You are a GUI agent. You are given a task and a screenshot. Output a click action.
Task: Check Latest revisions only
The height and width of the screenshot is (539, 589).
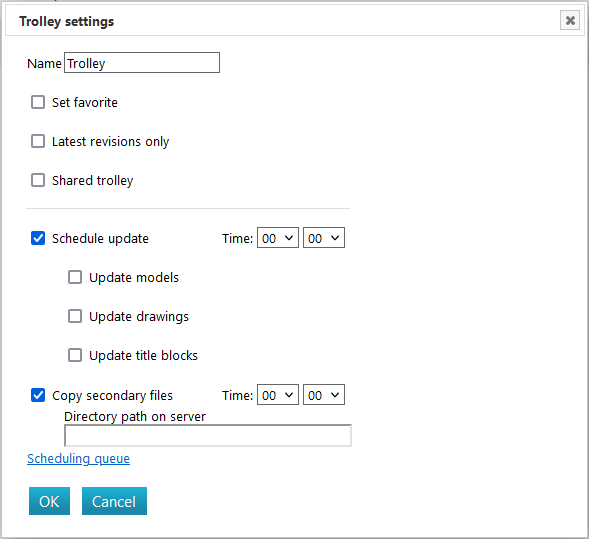[38, 141]
